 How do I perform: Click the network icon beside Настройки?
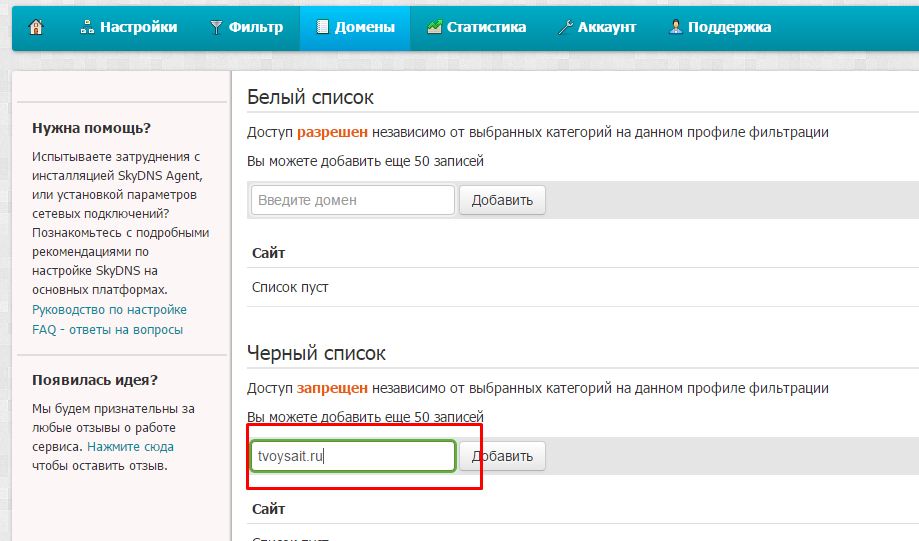[87, 27]
